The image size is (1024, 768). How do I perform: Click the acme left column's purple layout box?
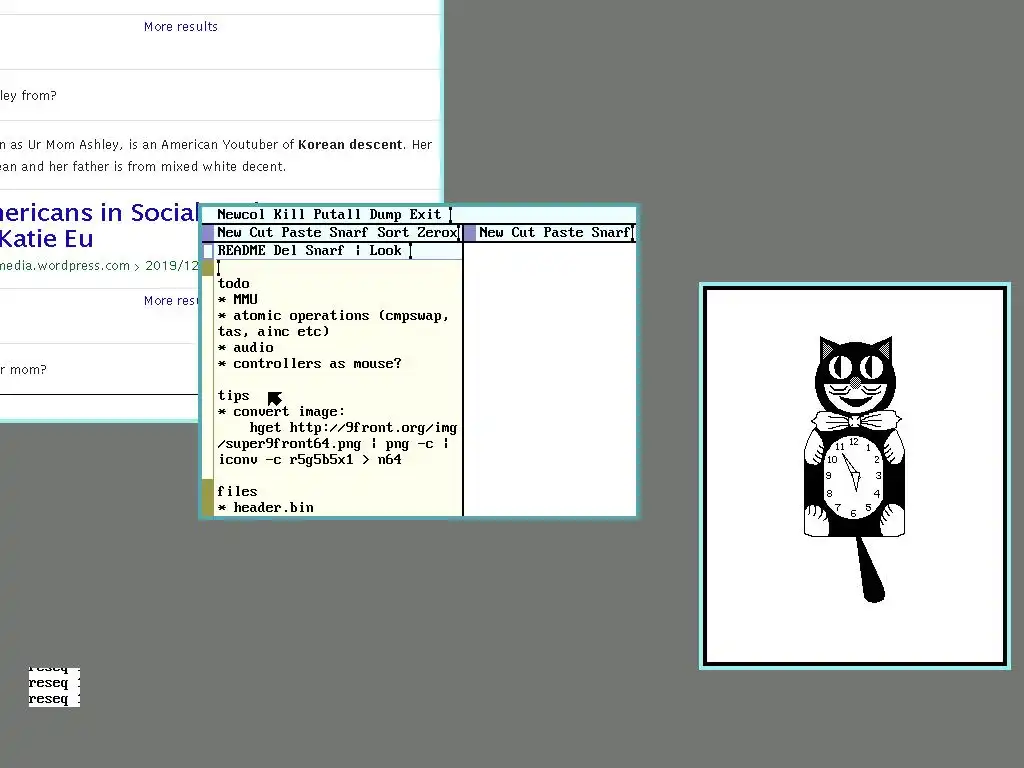(208, 232)
